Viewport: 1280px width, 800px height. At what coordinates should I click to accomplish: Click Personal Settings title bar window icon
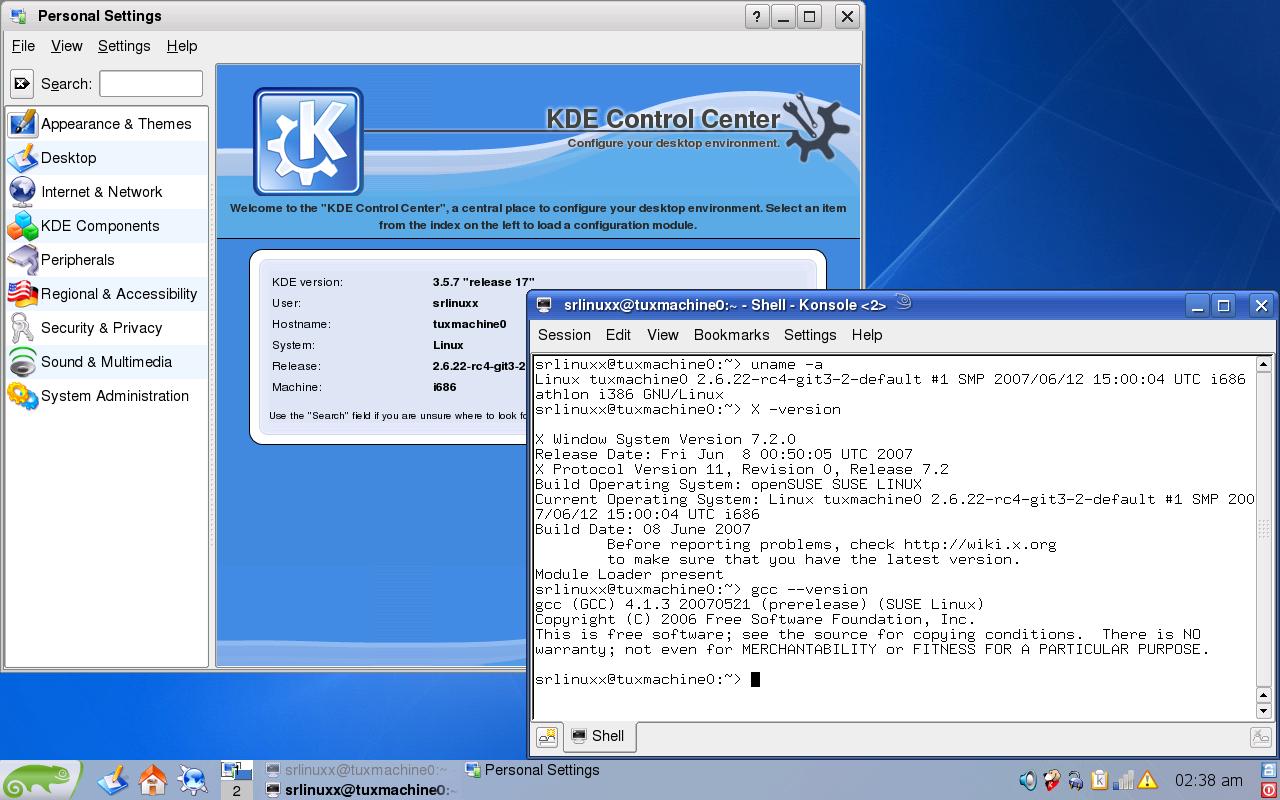(18, 16)
